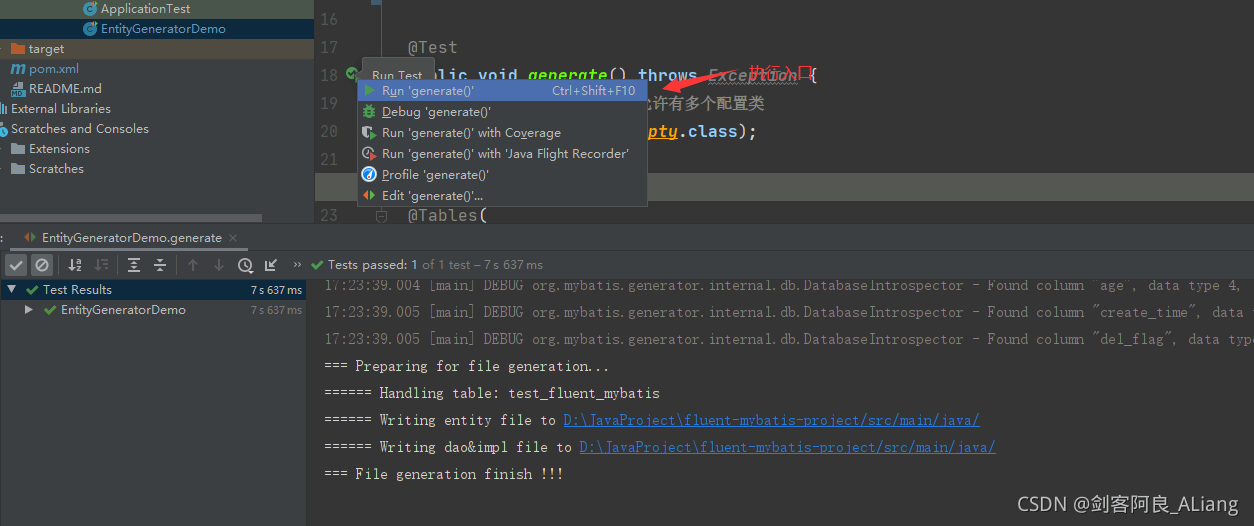Screen dimensions: 1254x526
Task: Click import tests from file icon
Action: click(271, 265)
